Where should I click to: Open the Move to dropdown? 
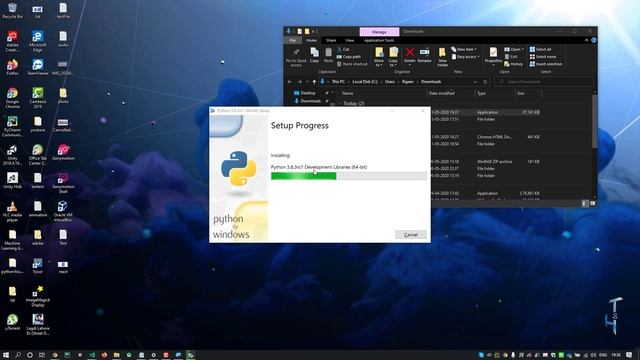point(379,57)
